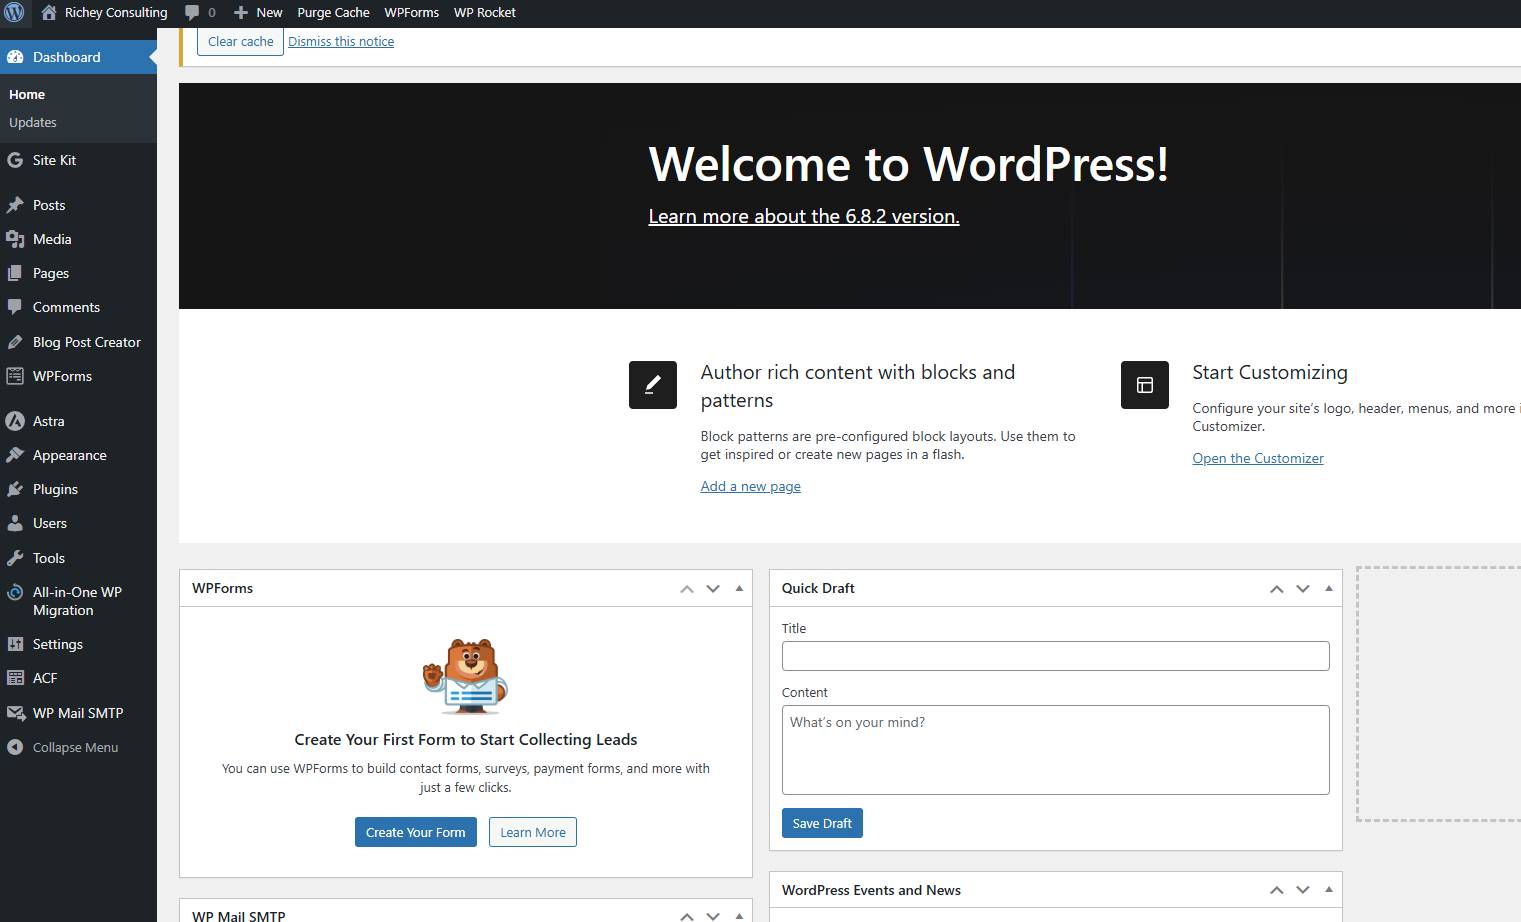Toggle the WordPress Events and News panel
The image size is (1521, 922).
pyautogui.click(x=1329, y=889)
